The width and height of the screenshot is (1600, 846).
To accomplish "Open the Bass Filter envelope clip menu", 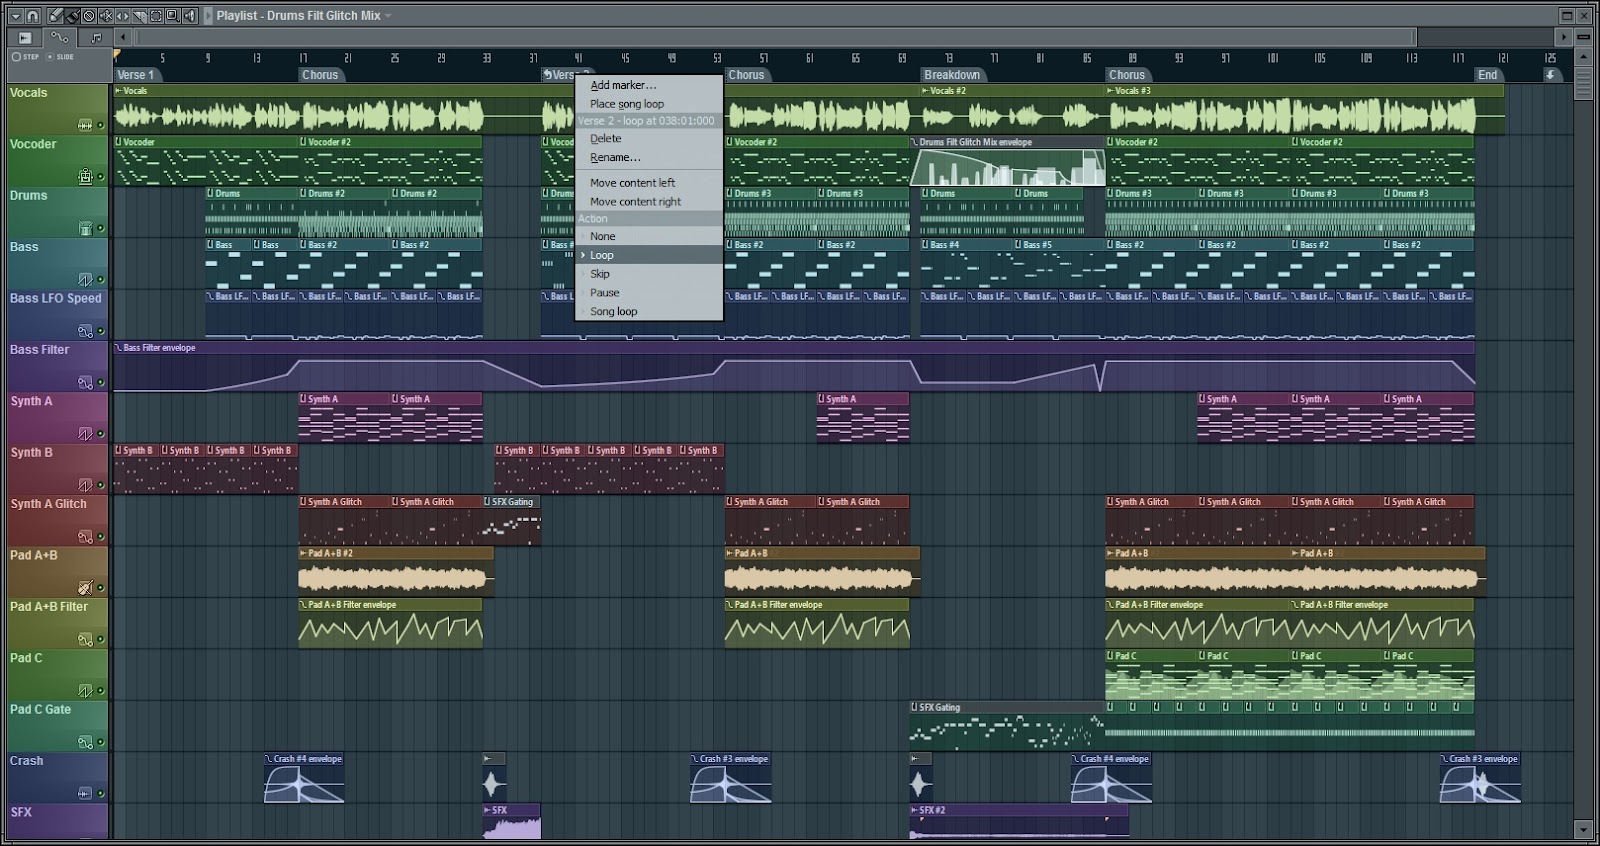I will 118,348.
